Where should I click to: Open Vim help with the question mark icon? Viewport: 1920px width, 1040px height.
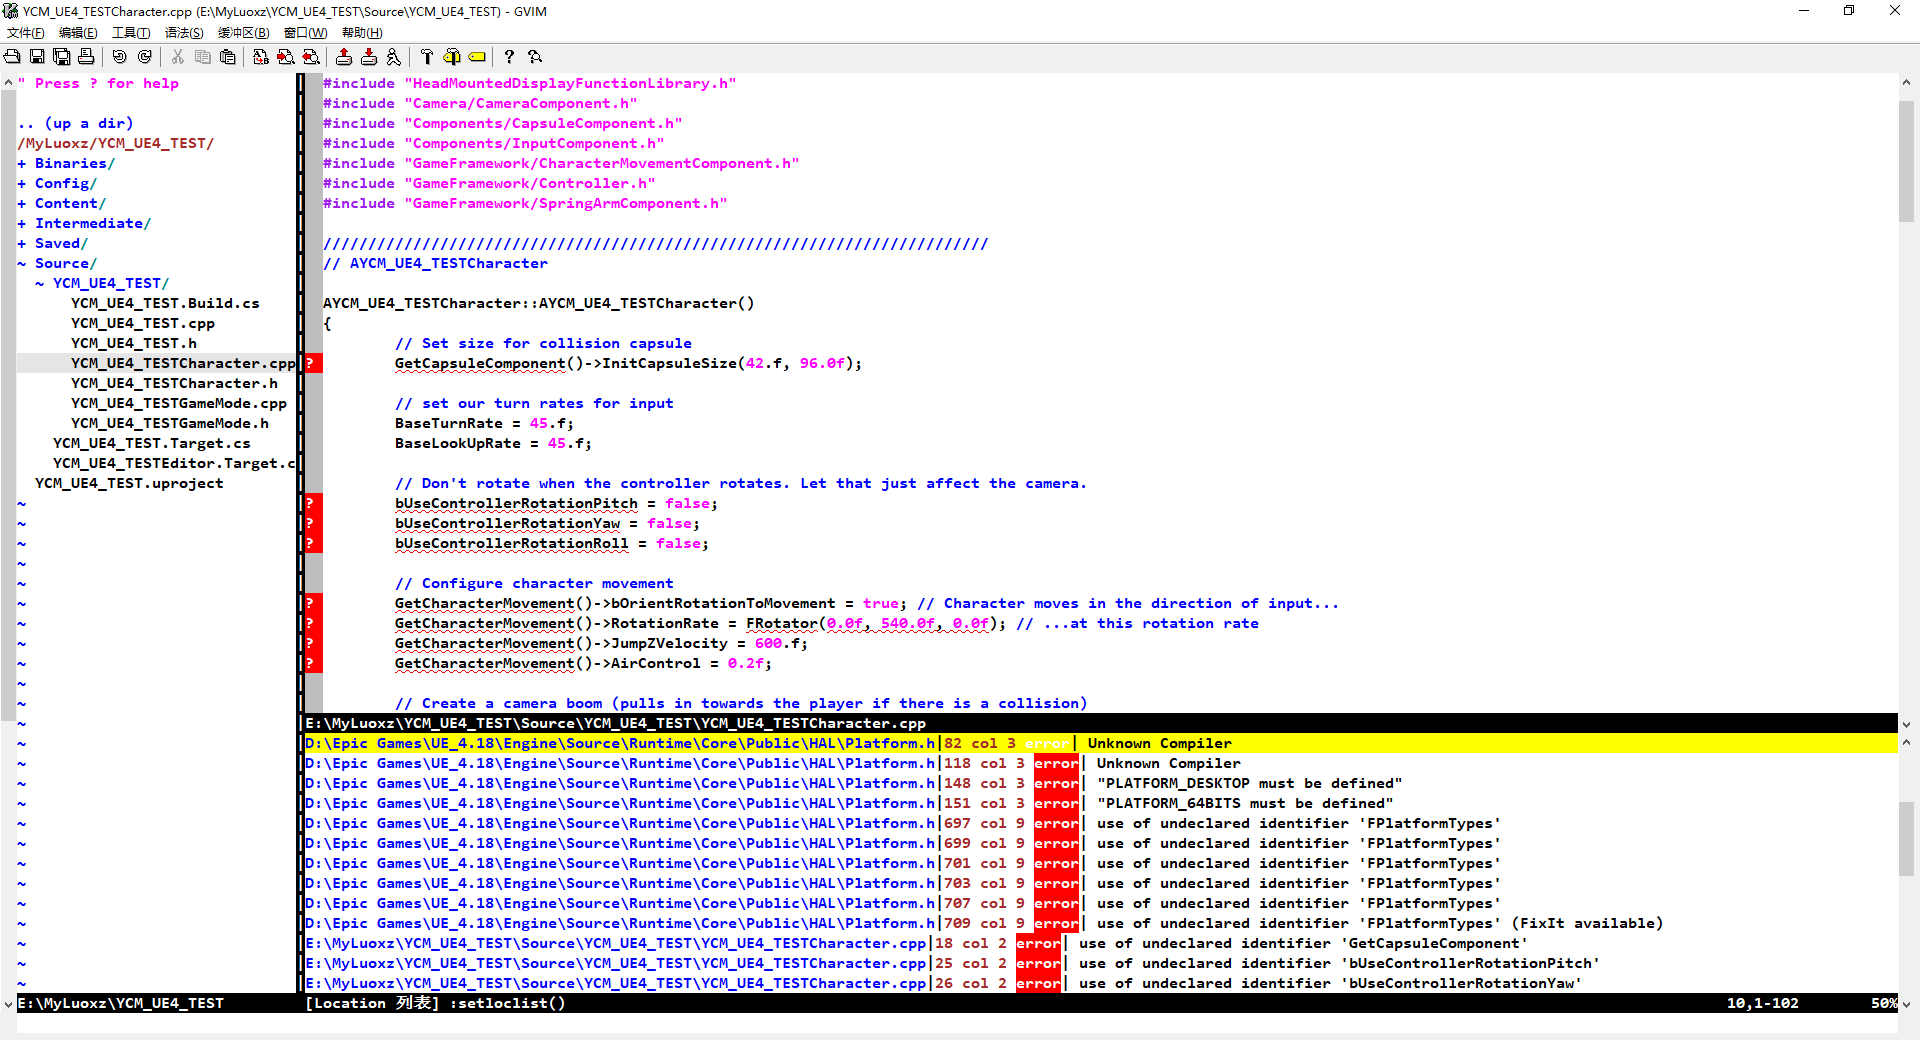pyautogui.click(x=509, y=57)
